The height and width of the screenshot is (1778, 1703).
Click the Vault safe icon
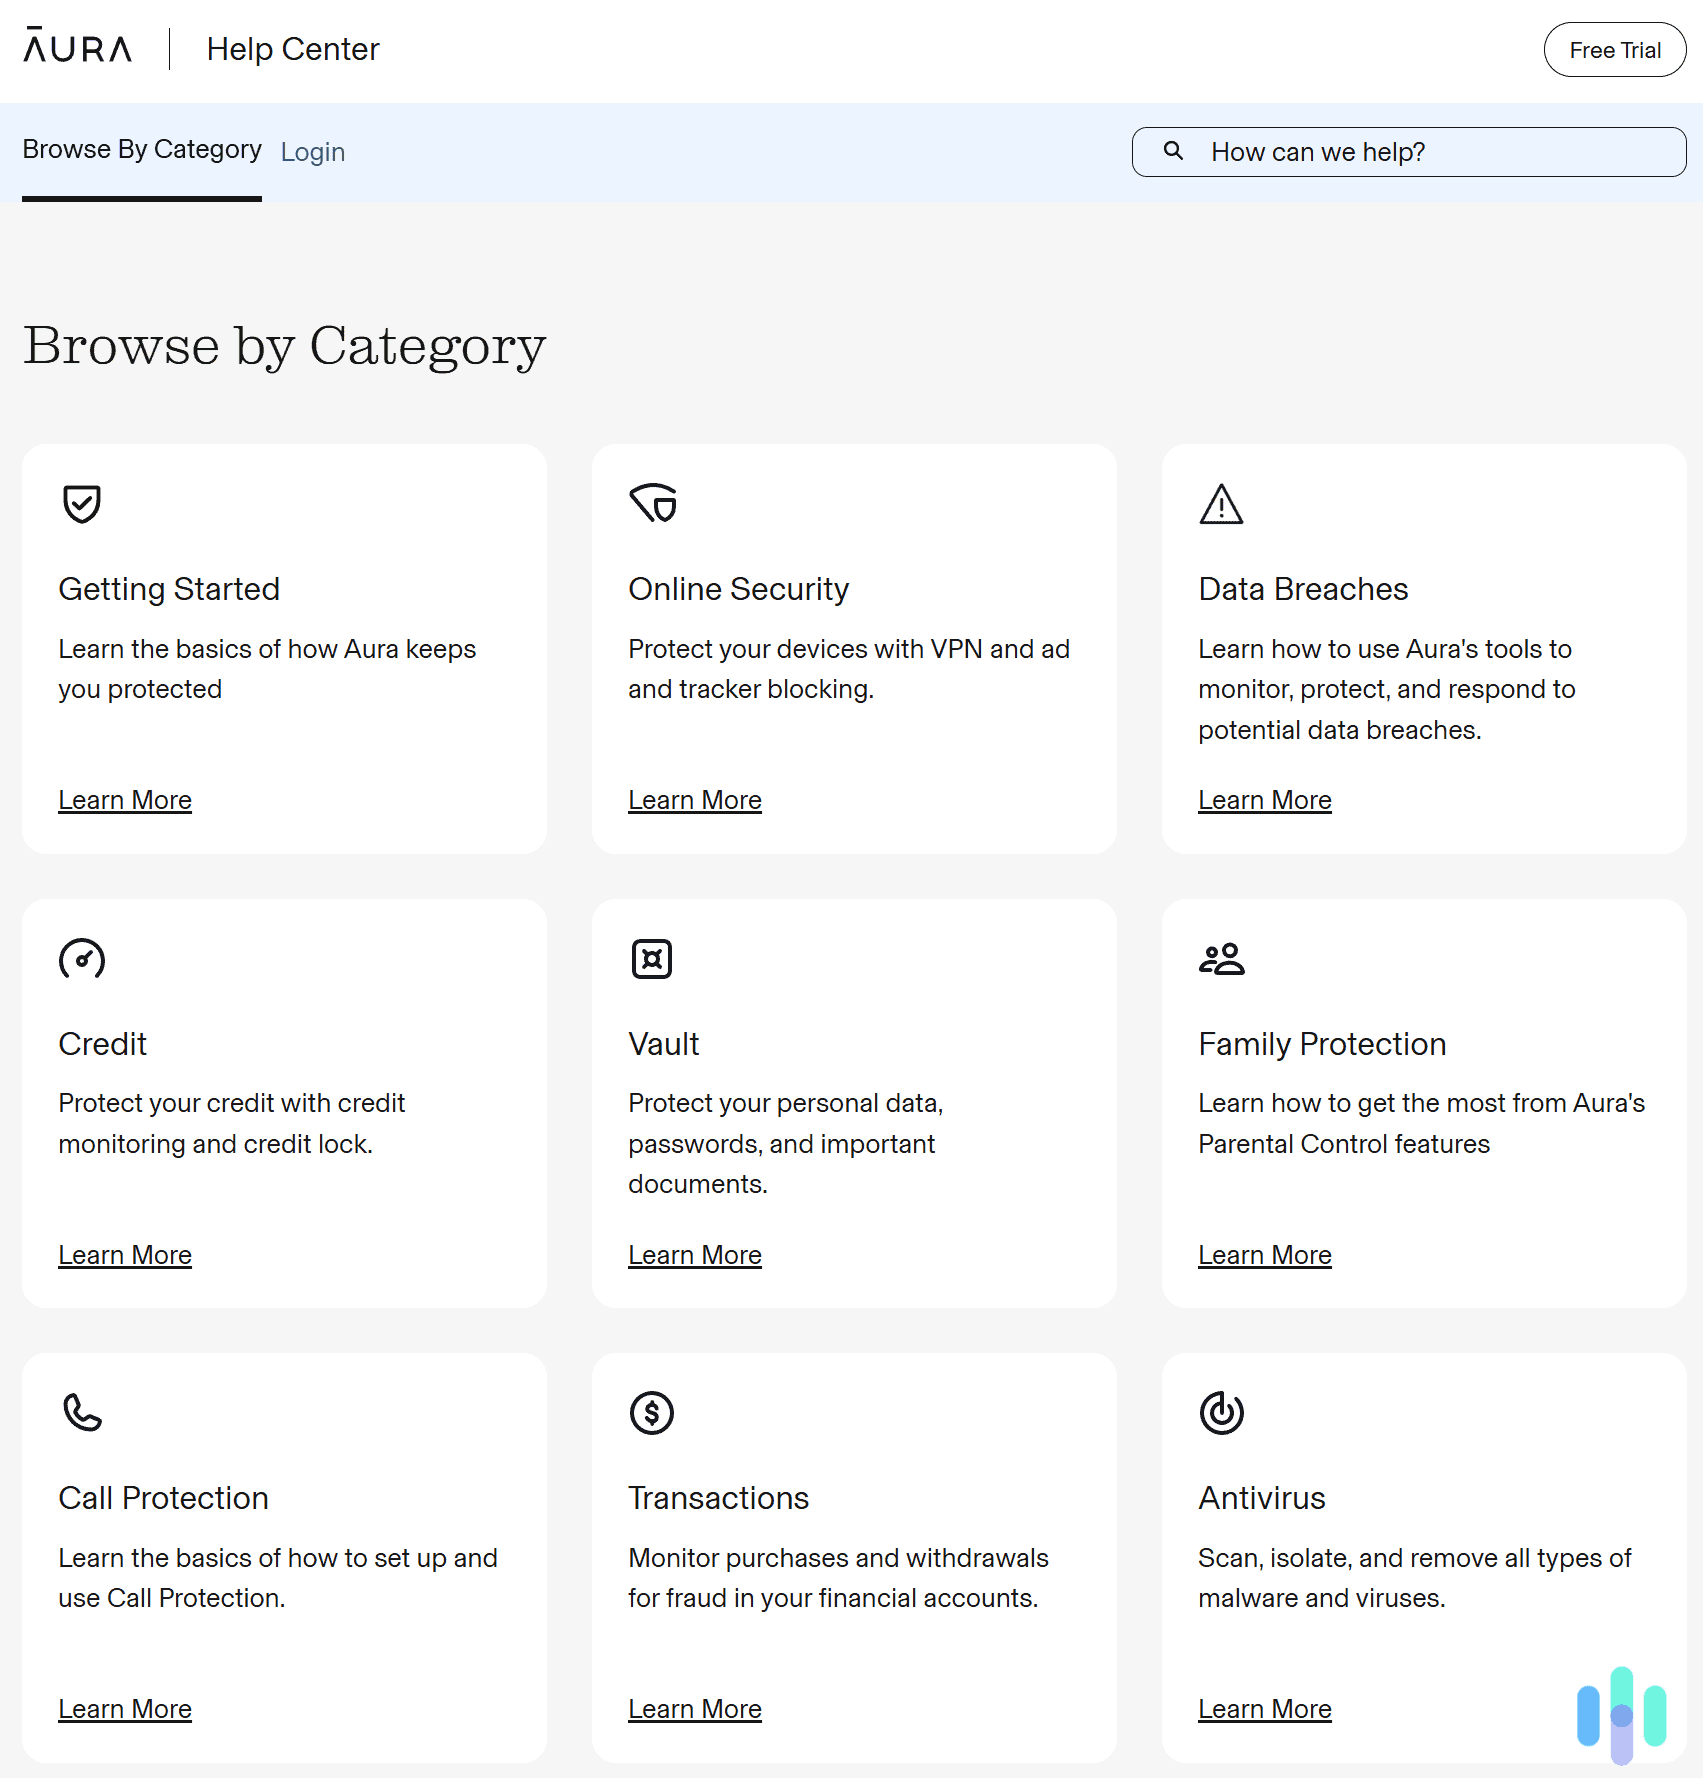(x=652, y=959)
